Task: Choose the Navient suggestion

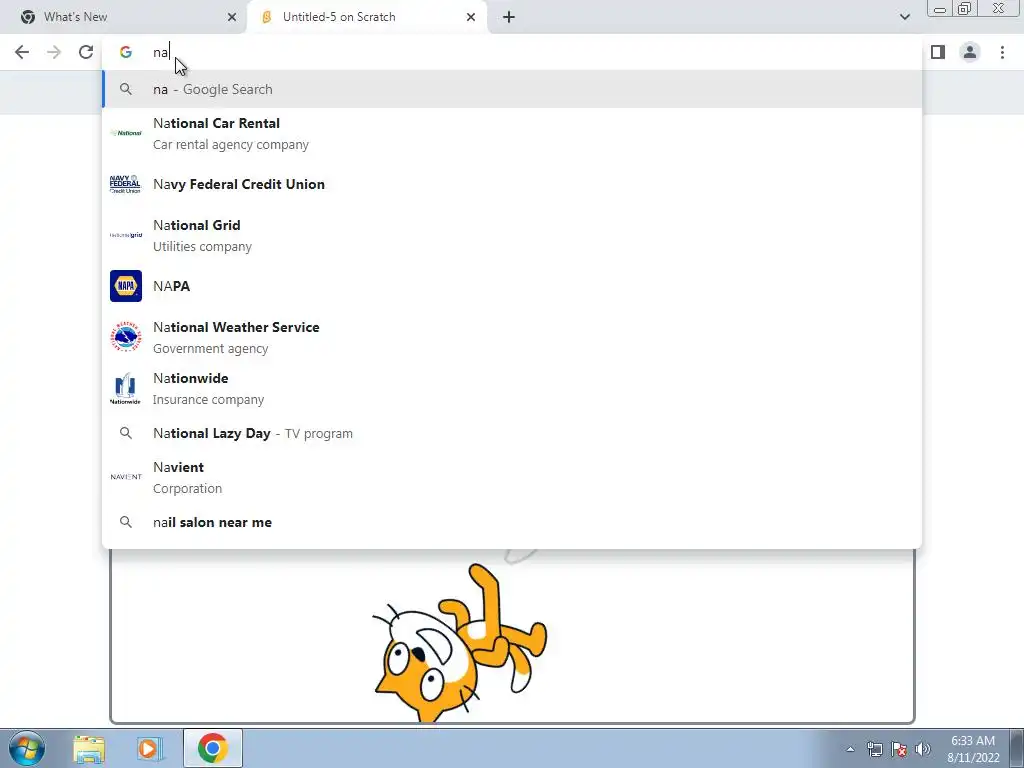Action: (x=512, y=477)
